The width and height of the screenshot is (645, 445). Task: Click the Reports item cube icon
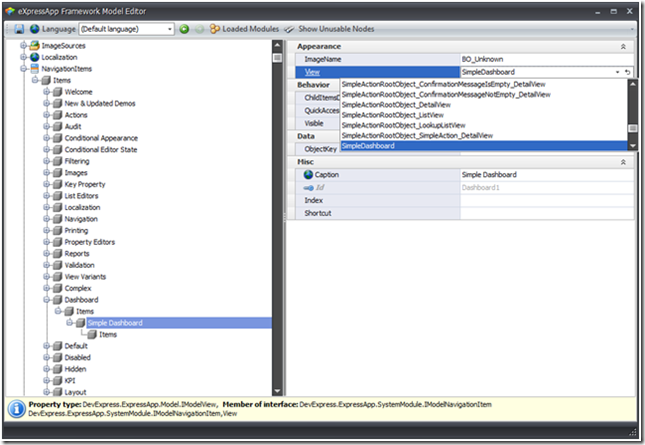point(58,253)
